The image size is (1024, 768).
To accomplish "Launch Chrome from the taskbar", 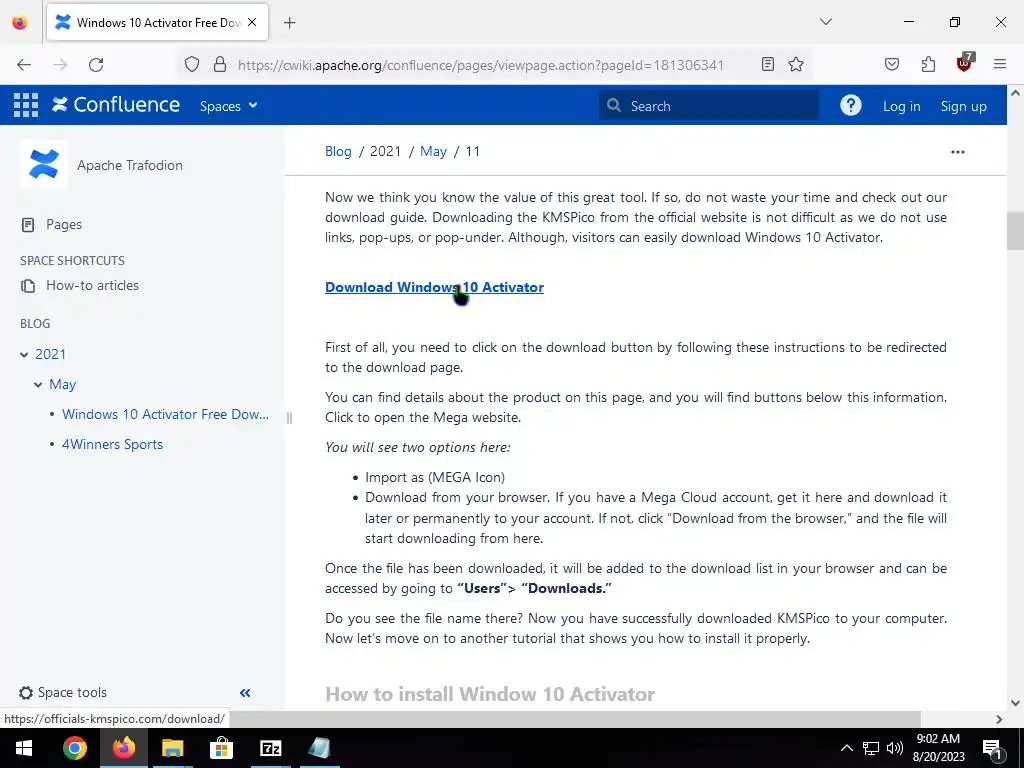I will coord(74,748).
